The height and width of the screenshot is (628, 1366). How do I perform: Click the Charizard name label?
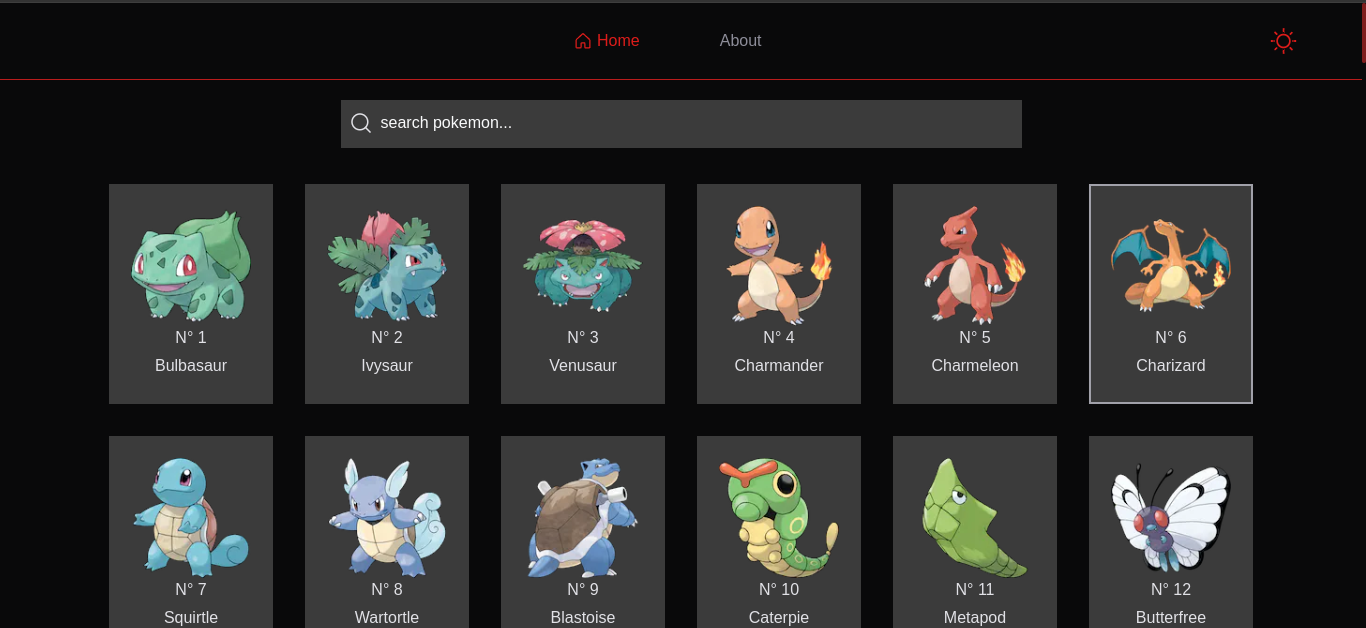(1171, 366)
